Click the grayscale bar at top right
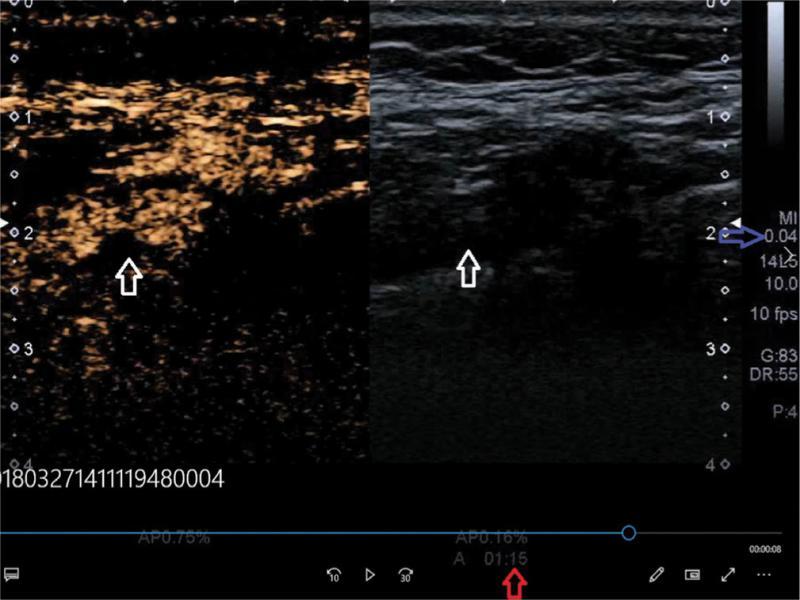800x600 pixels. pos(775,70)
